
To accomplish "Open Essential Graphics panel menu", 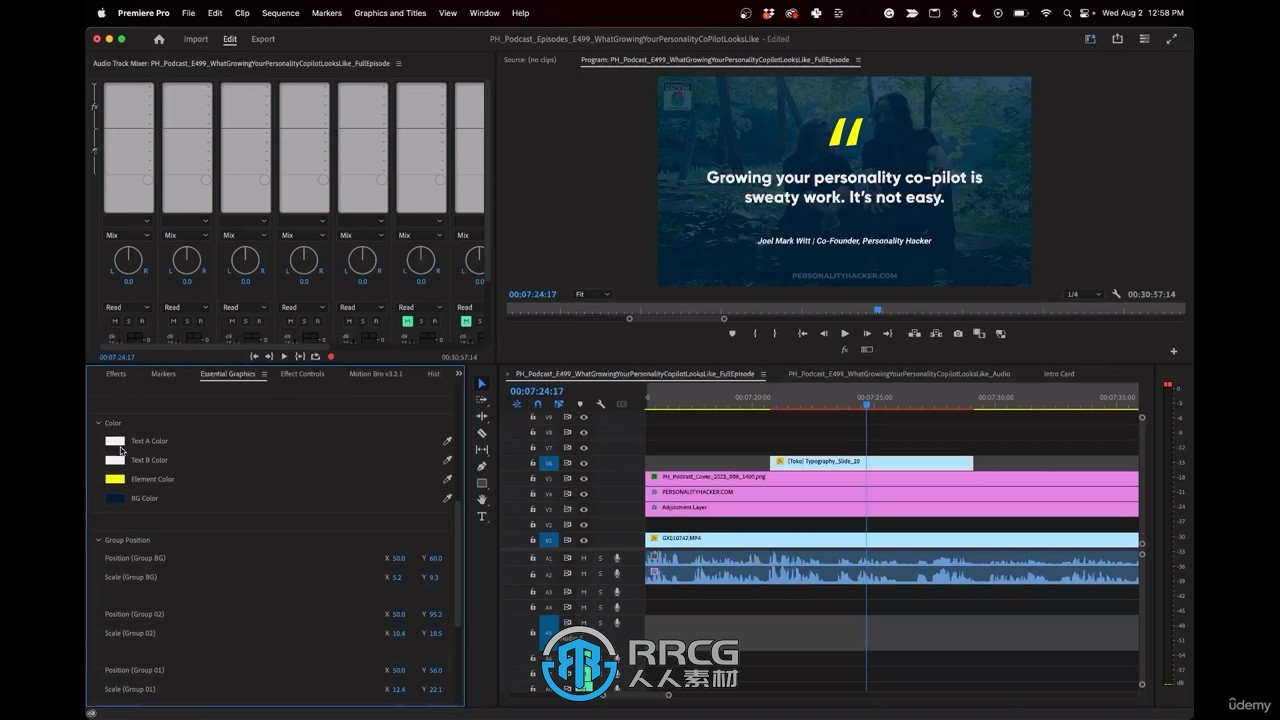I will (x=264, y=374).
